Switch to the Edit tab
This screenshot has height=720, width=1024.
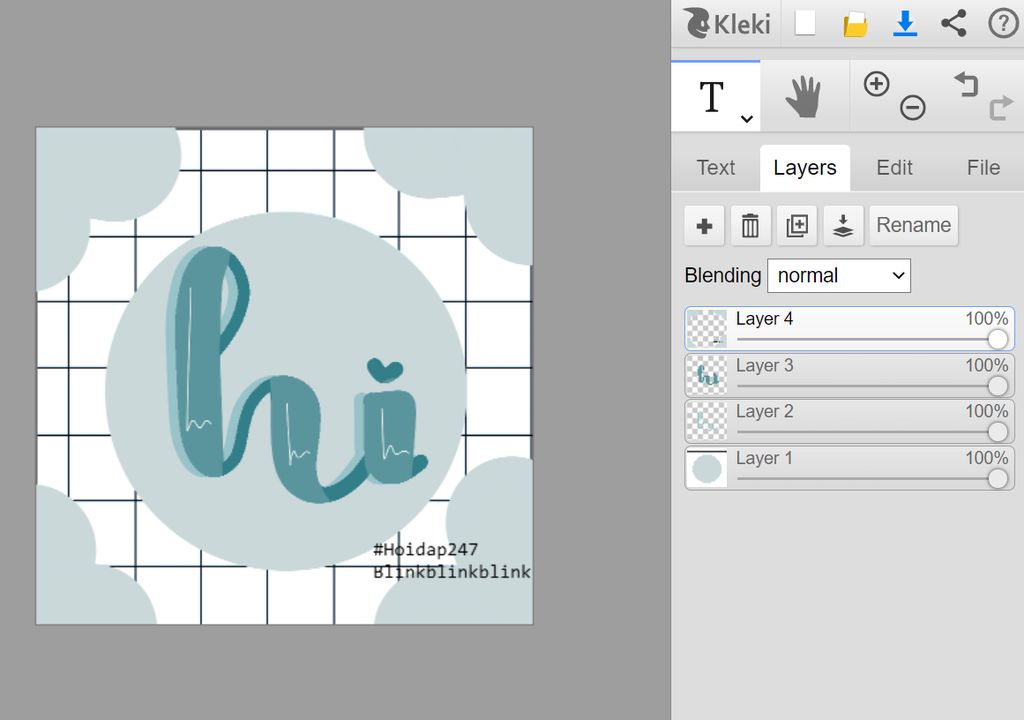click(894, 168)
